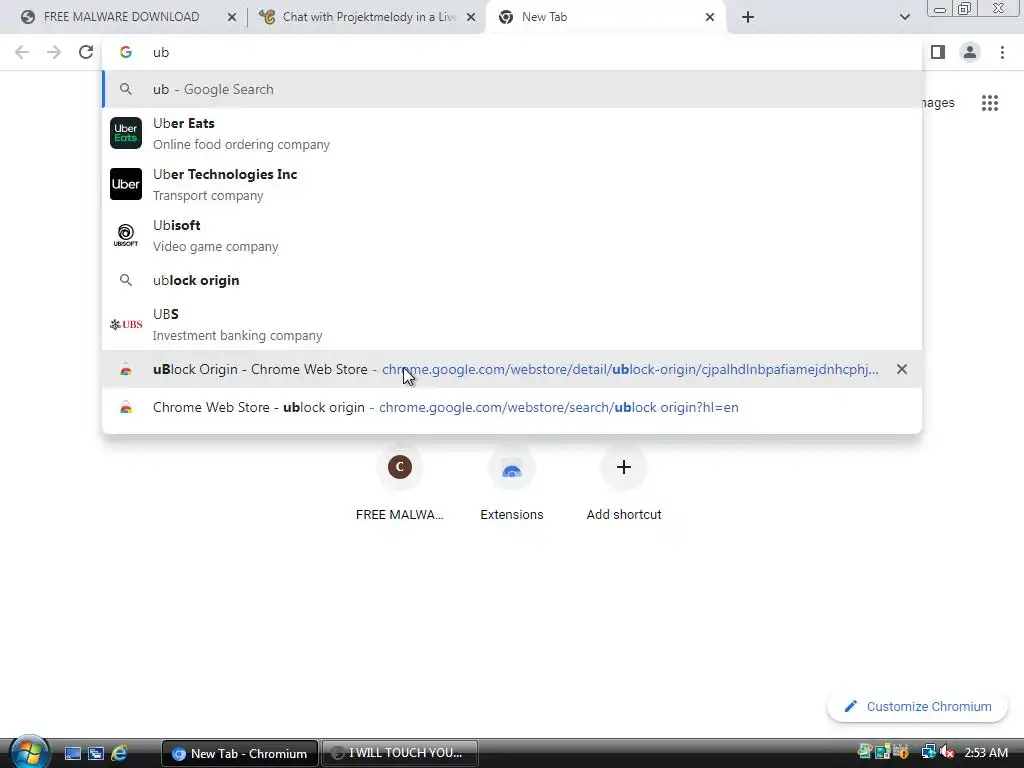Choose the Uber Eats suggestion text

click(241, 133)
